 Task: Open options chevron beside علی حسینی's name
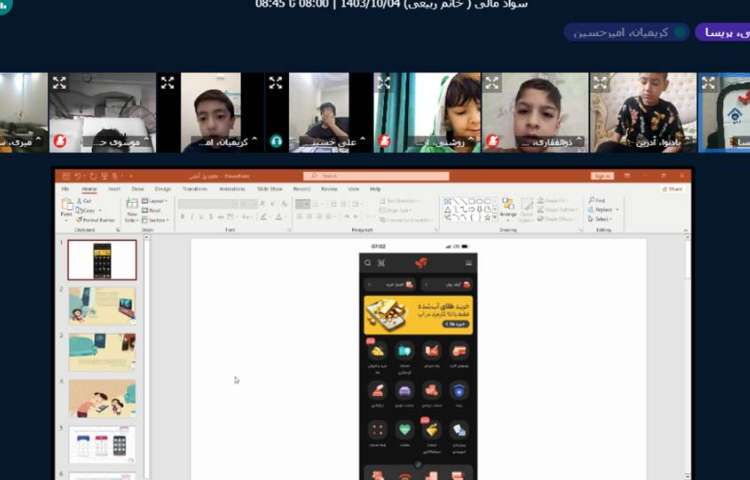362,140
